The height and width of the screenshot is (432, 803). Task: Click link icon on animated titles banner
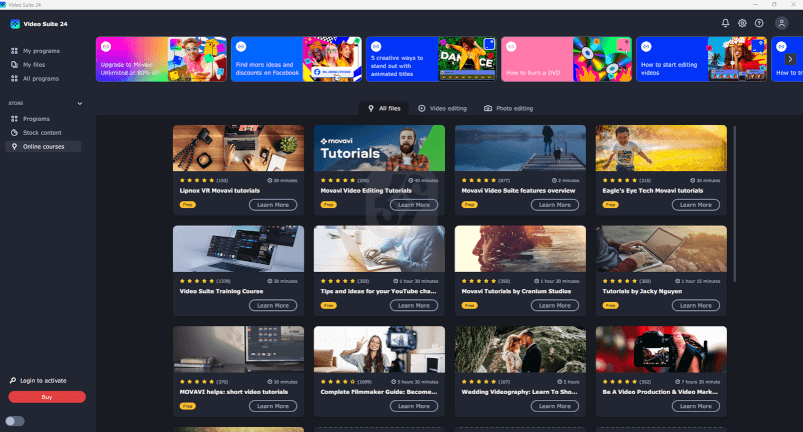376,47
